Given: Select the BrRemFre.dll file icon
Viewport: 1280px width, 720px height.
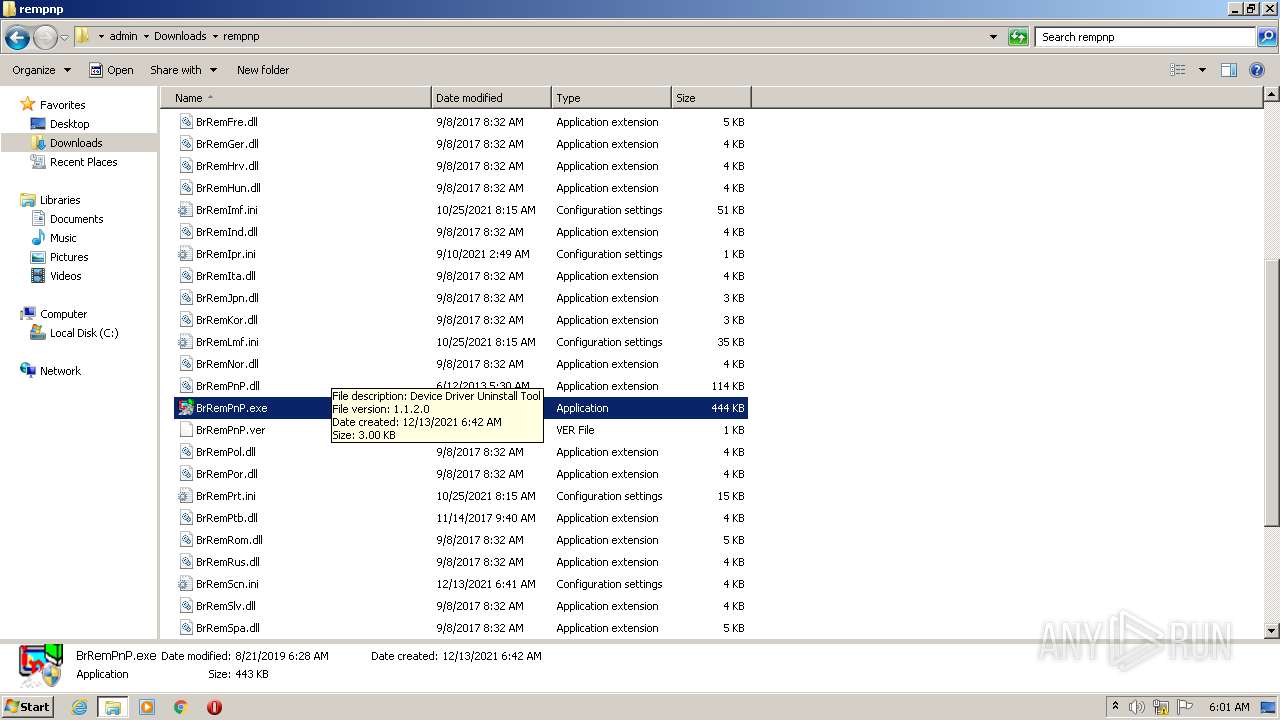Looking at the screenshot, I should pyautogui.click(x=185, y=122).
